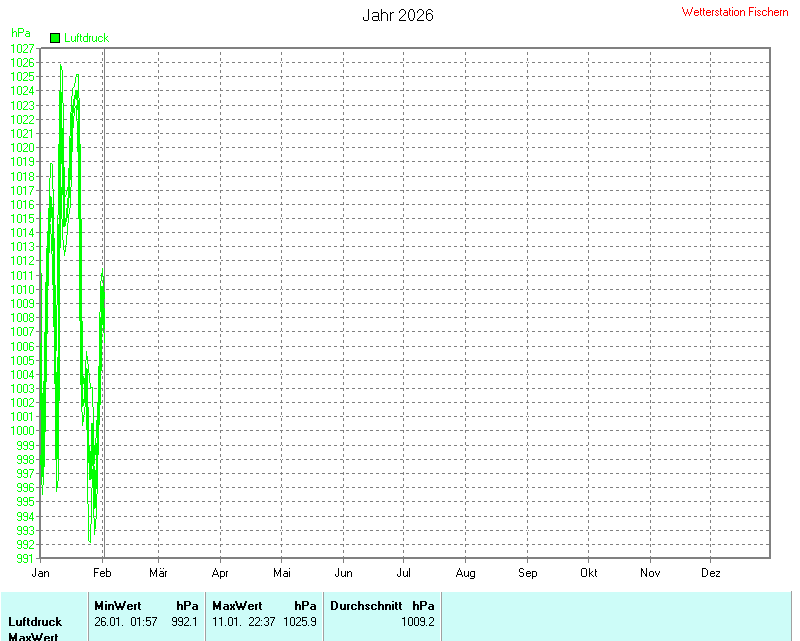This screenshot has width=800, height=641.
Task: Click the Jahr 2026 chart title
Action: [x=397, y=16]
